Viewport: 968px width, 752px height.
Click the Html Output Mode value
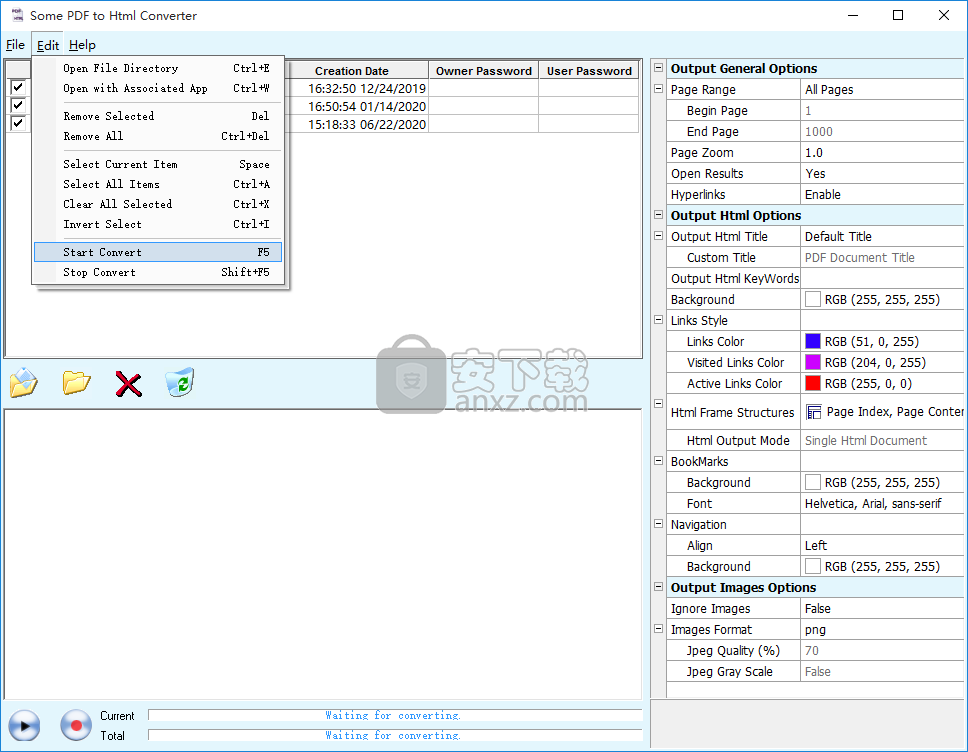[x=883, y=440]
